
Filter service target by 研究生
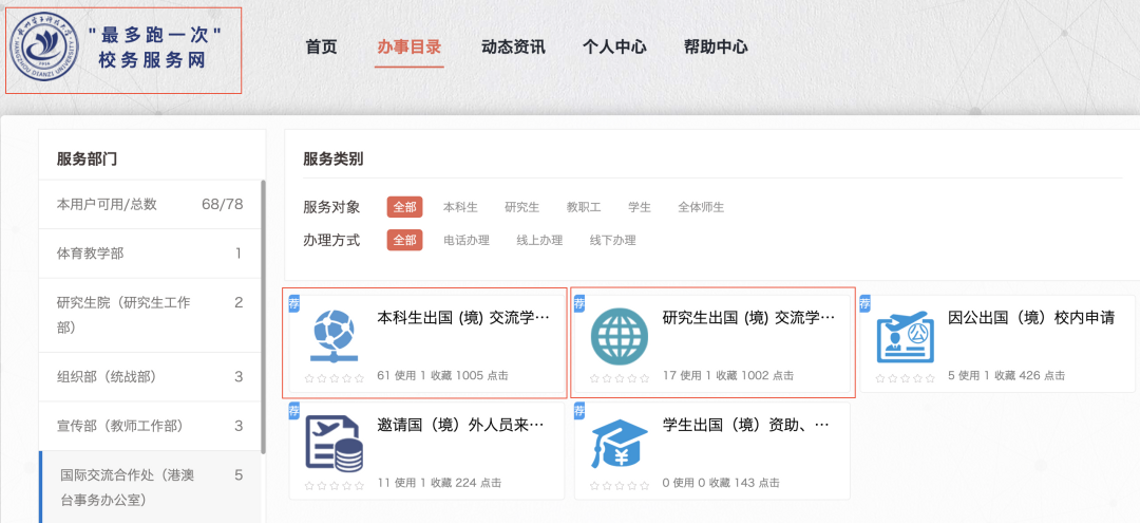click(x=522, y=207)
